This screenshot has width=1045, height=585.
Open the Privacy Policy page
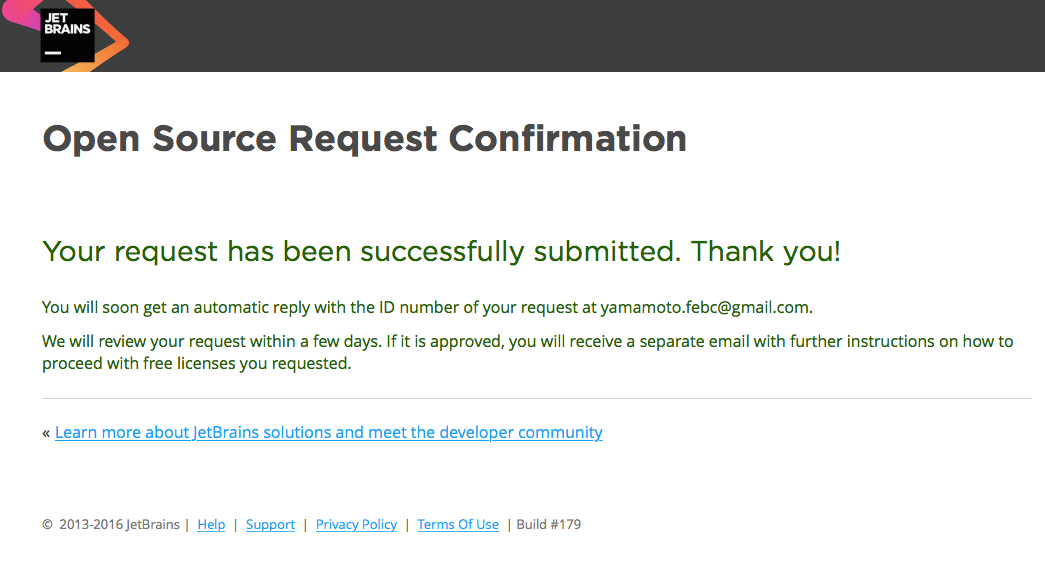356,524
